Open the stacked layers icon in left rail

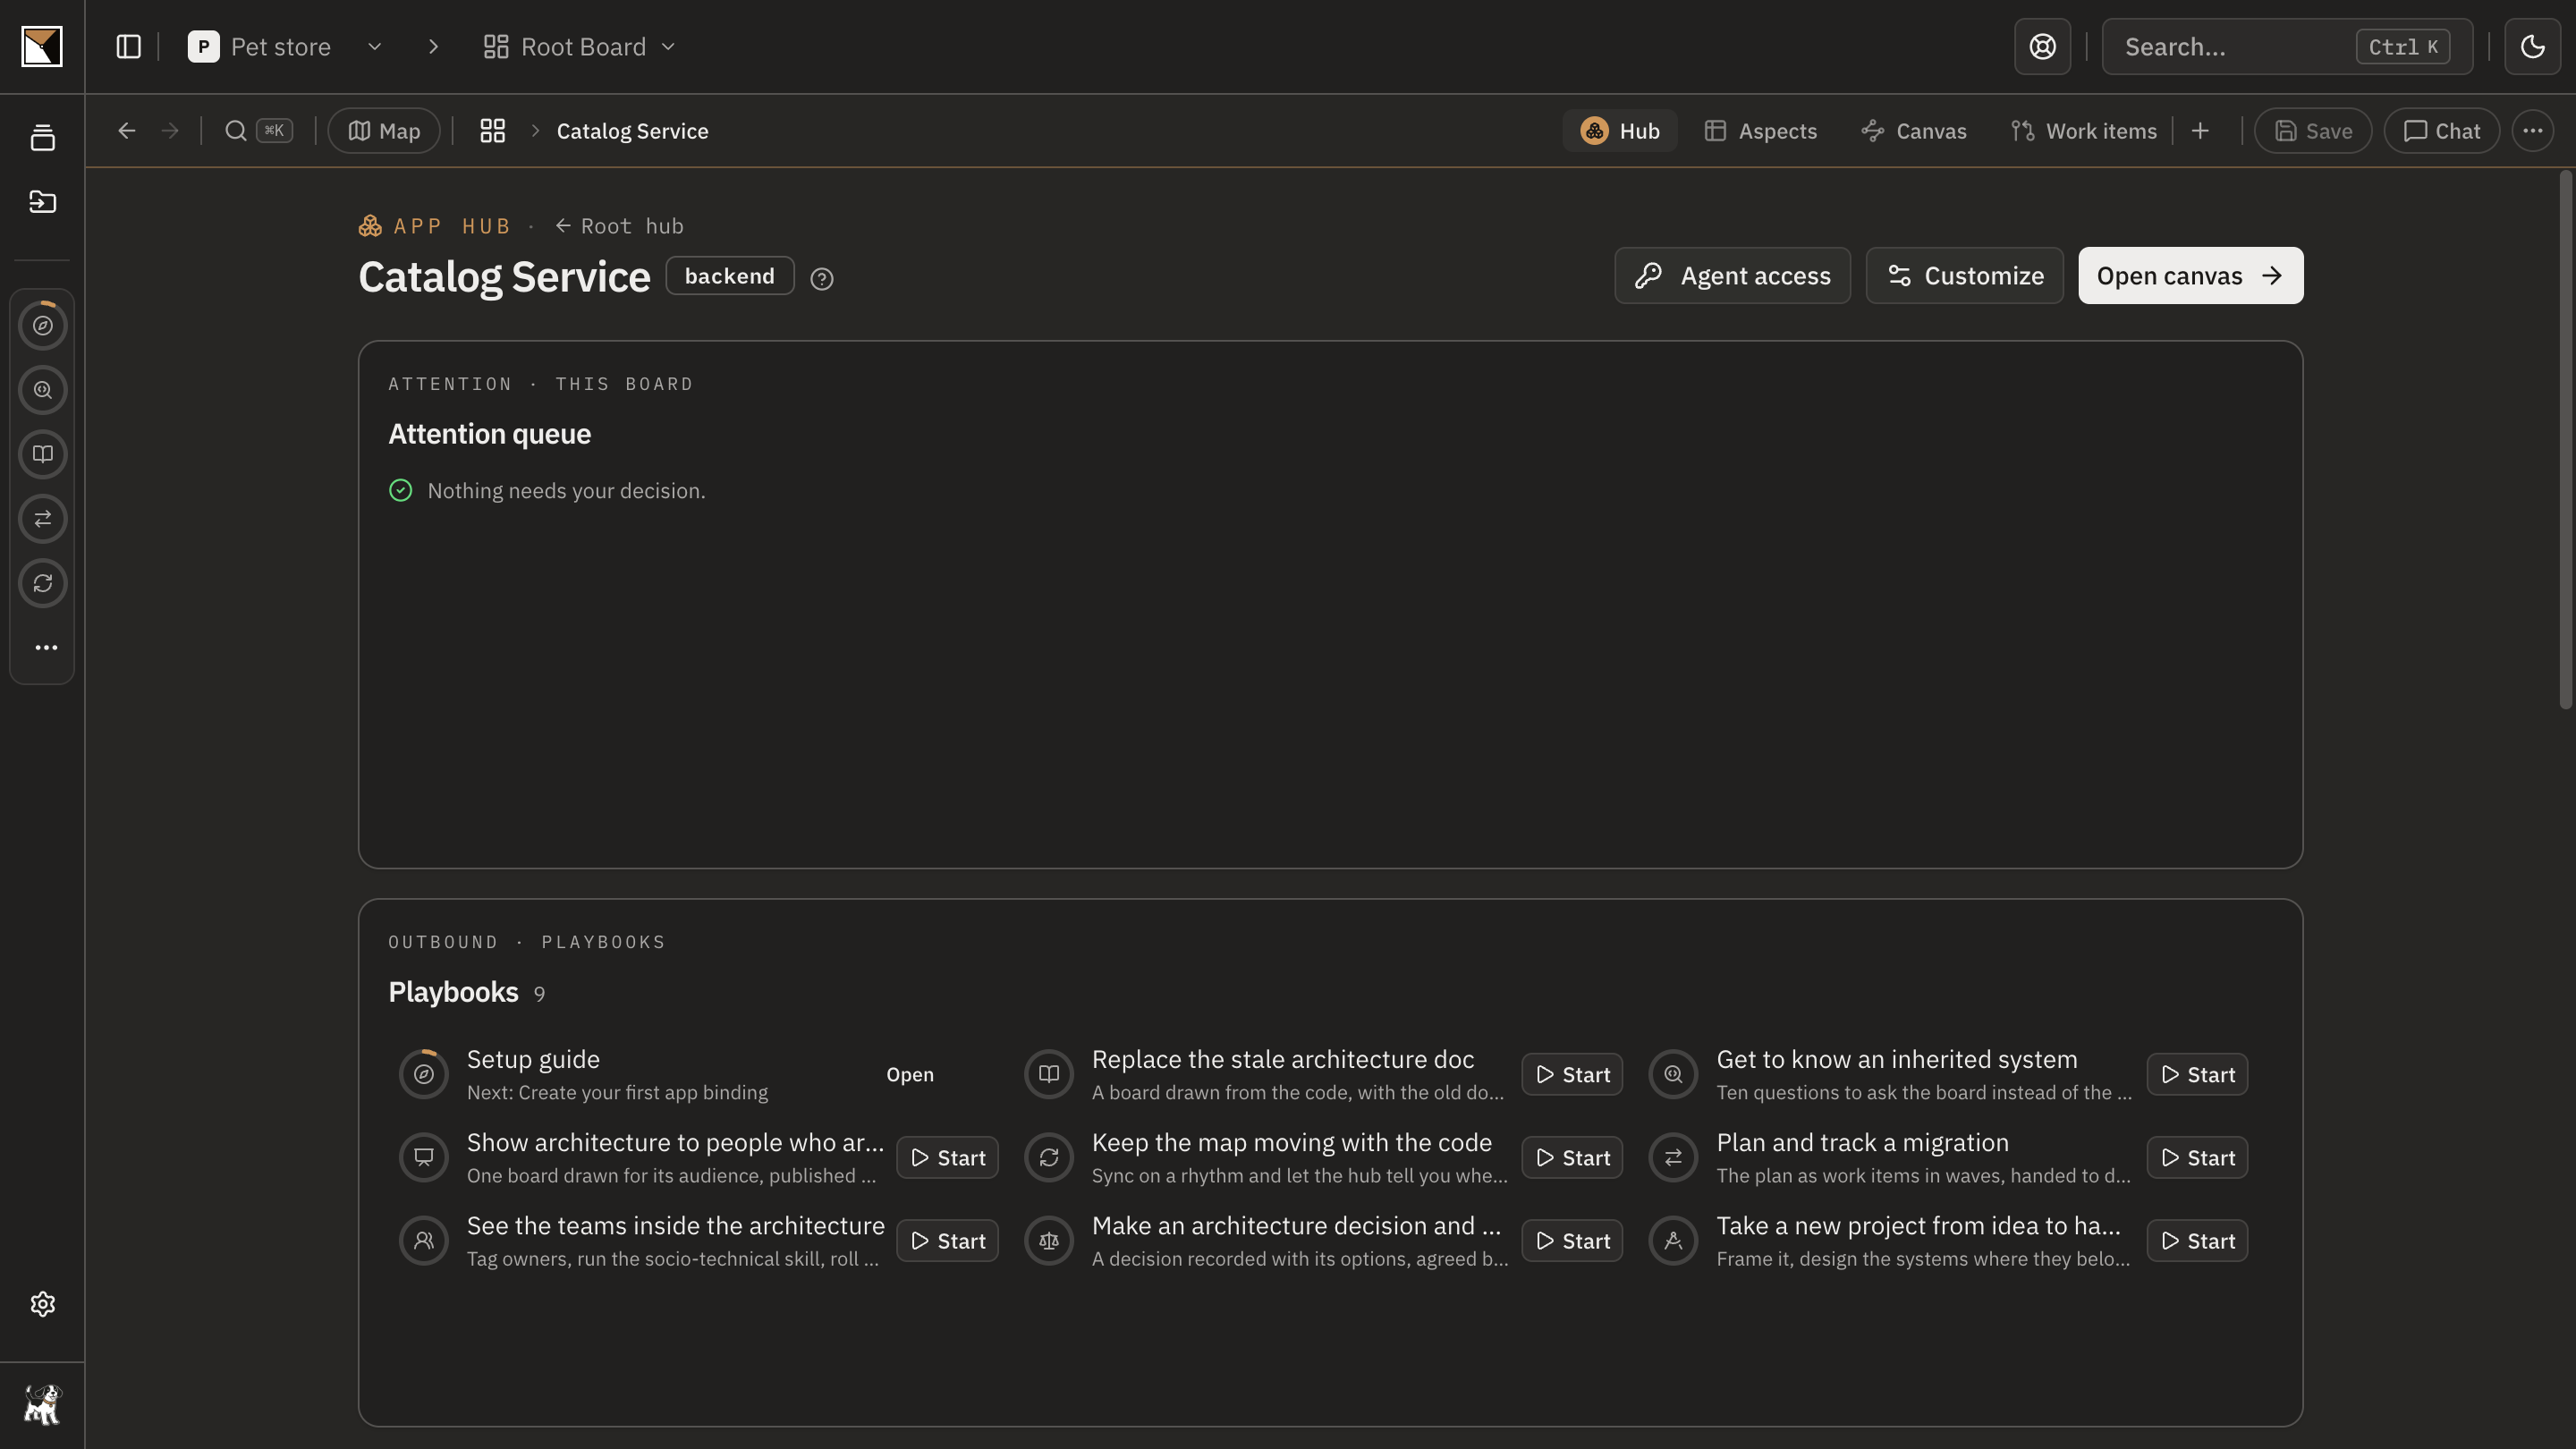[x=42, y=137]
